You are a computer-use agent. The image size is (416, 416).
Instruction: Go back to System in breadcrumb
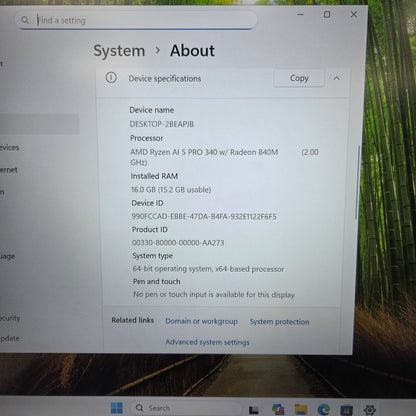(119, 51)
